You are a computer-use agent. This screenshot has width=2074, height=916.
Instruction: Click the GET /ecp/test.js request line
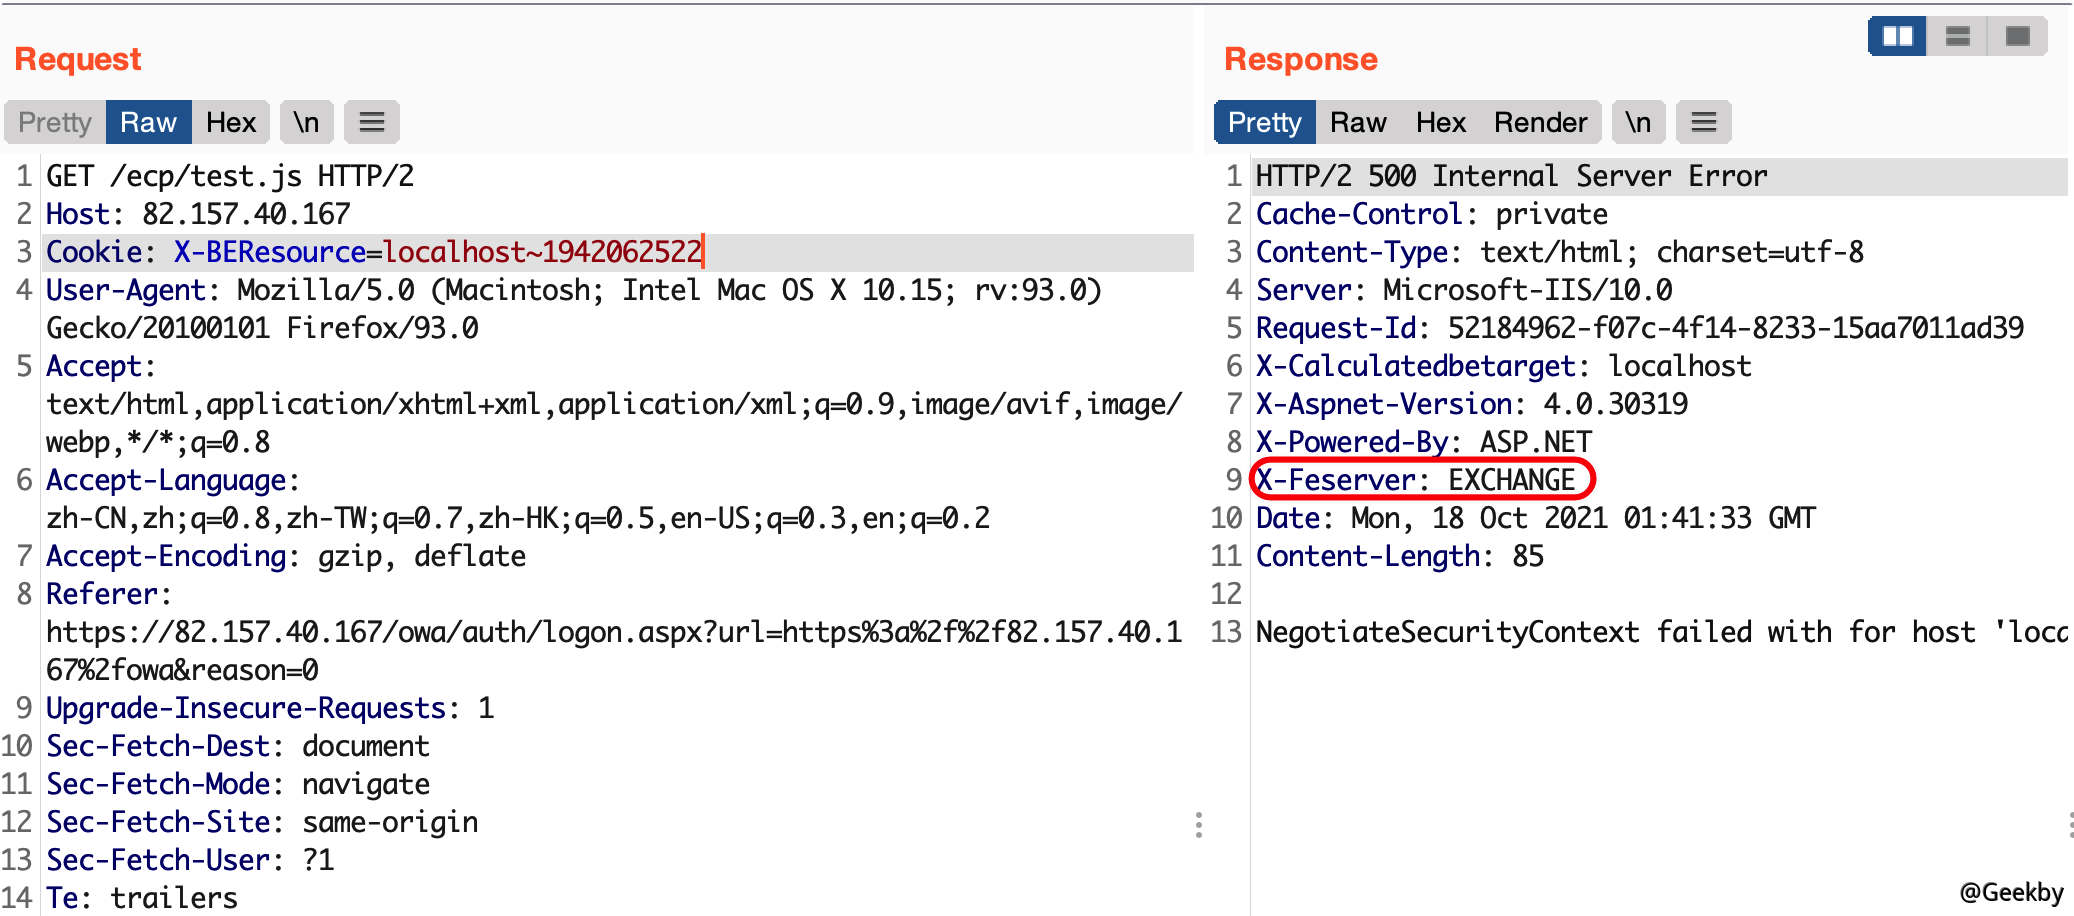(230, 177)
